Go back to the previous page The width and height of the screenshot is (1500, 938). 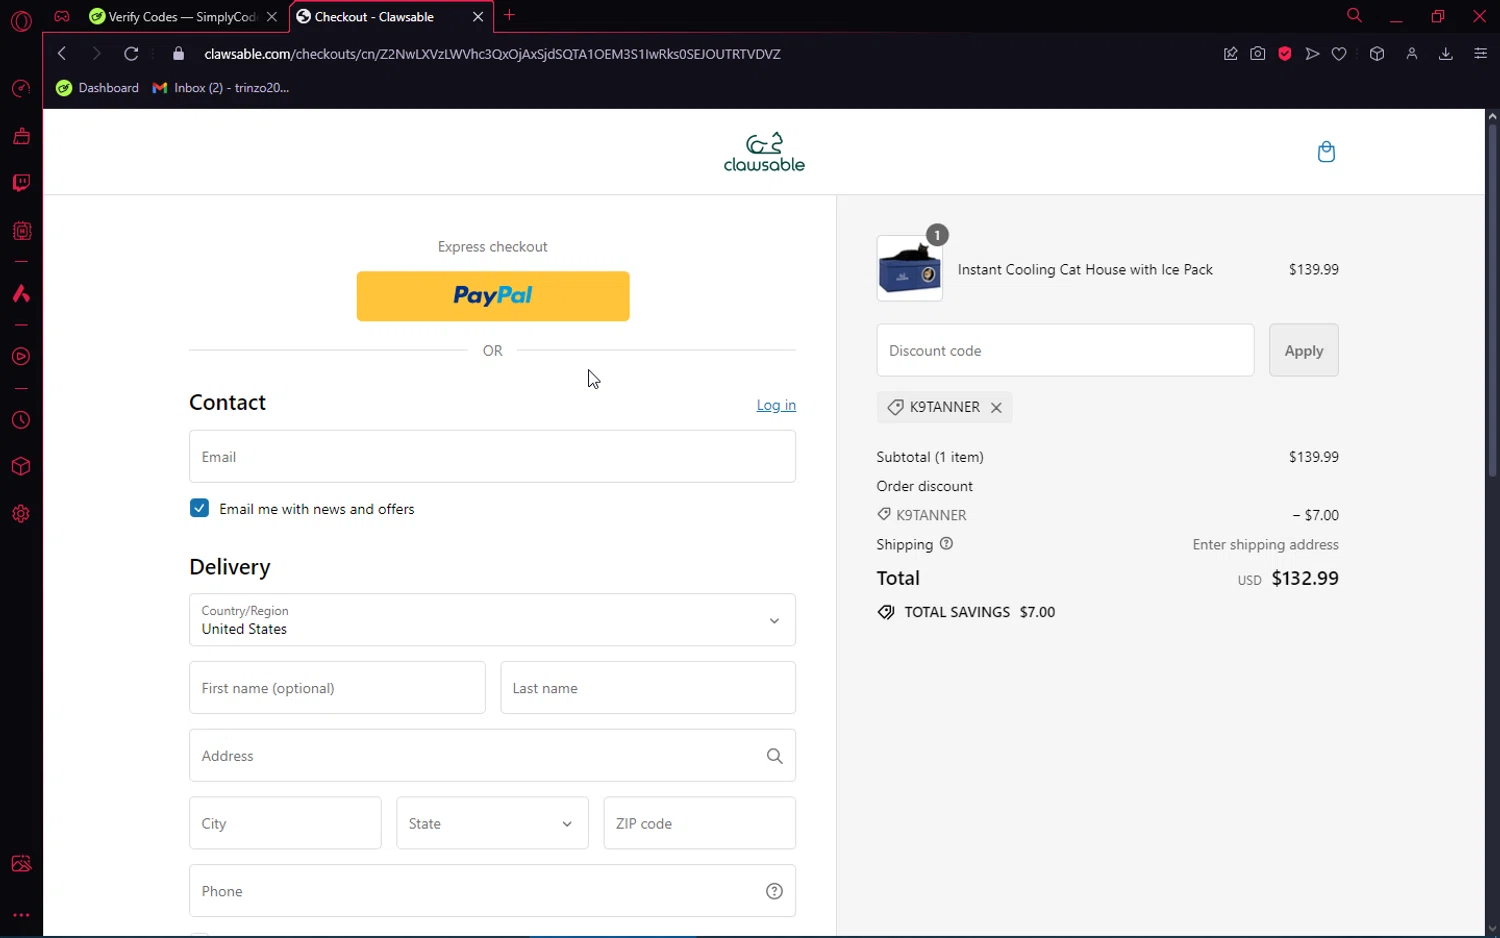(x=62, y=54)
